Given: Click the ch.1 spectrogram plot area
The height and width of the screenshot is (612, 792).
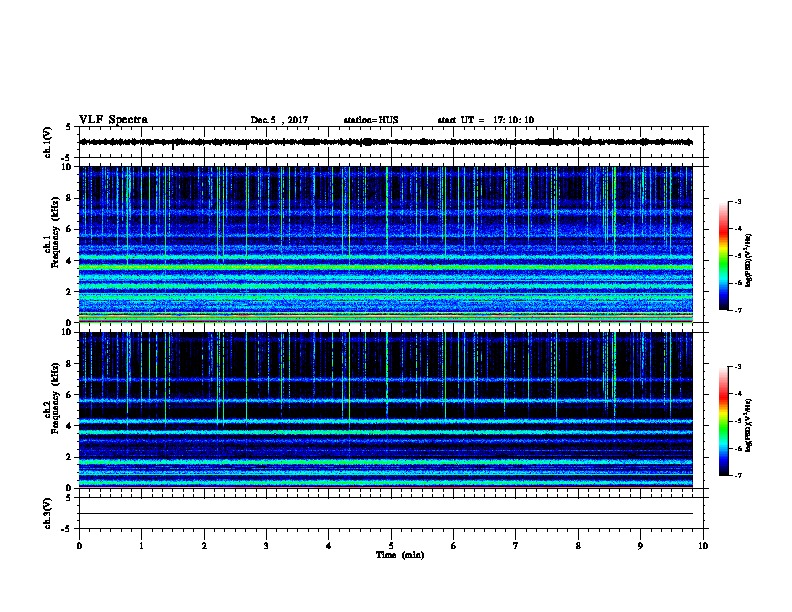Looking at the screenshot, I should point(386,244).
